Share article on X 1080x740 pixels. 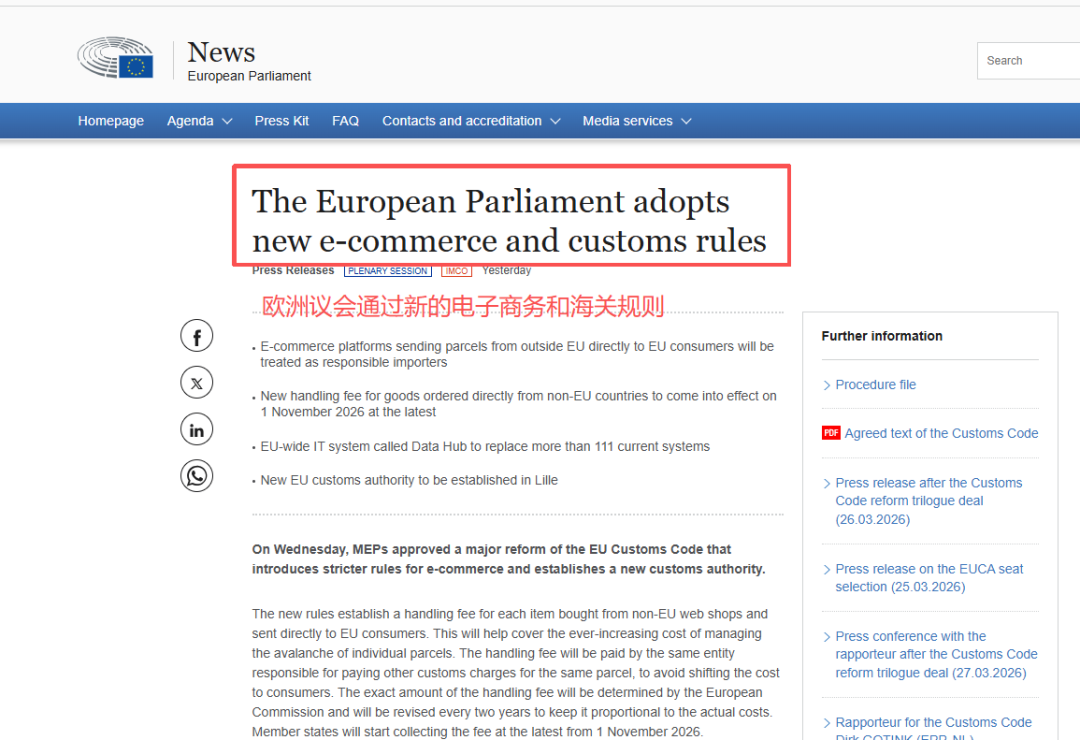[x=197, y=383]
